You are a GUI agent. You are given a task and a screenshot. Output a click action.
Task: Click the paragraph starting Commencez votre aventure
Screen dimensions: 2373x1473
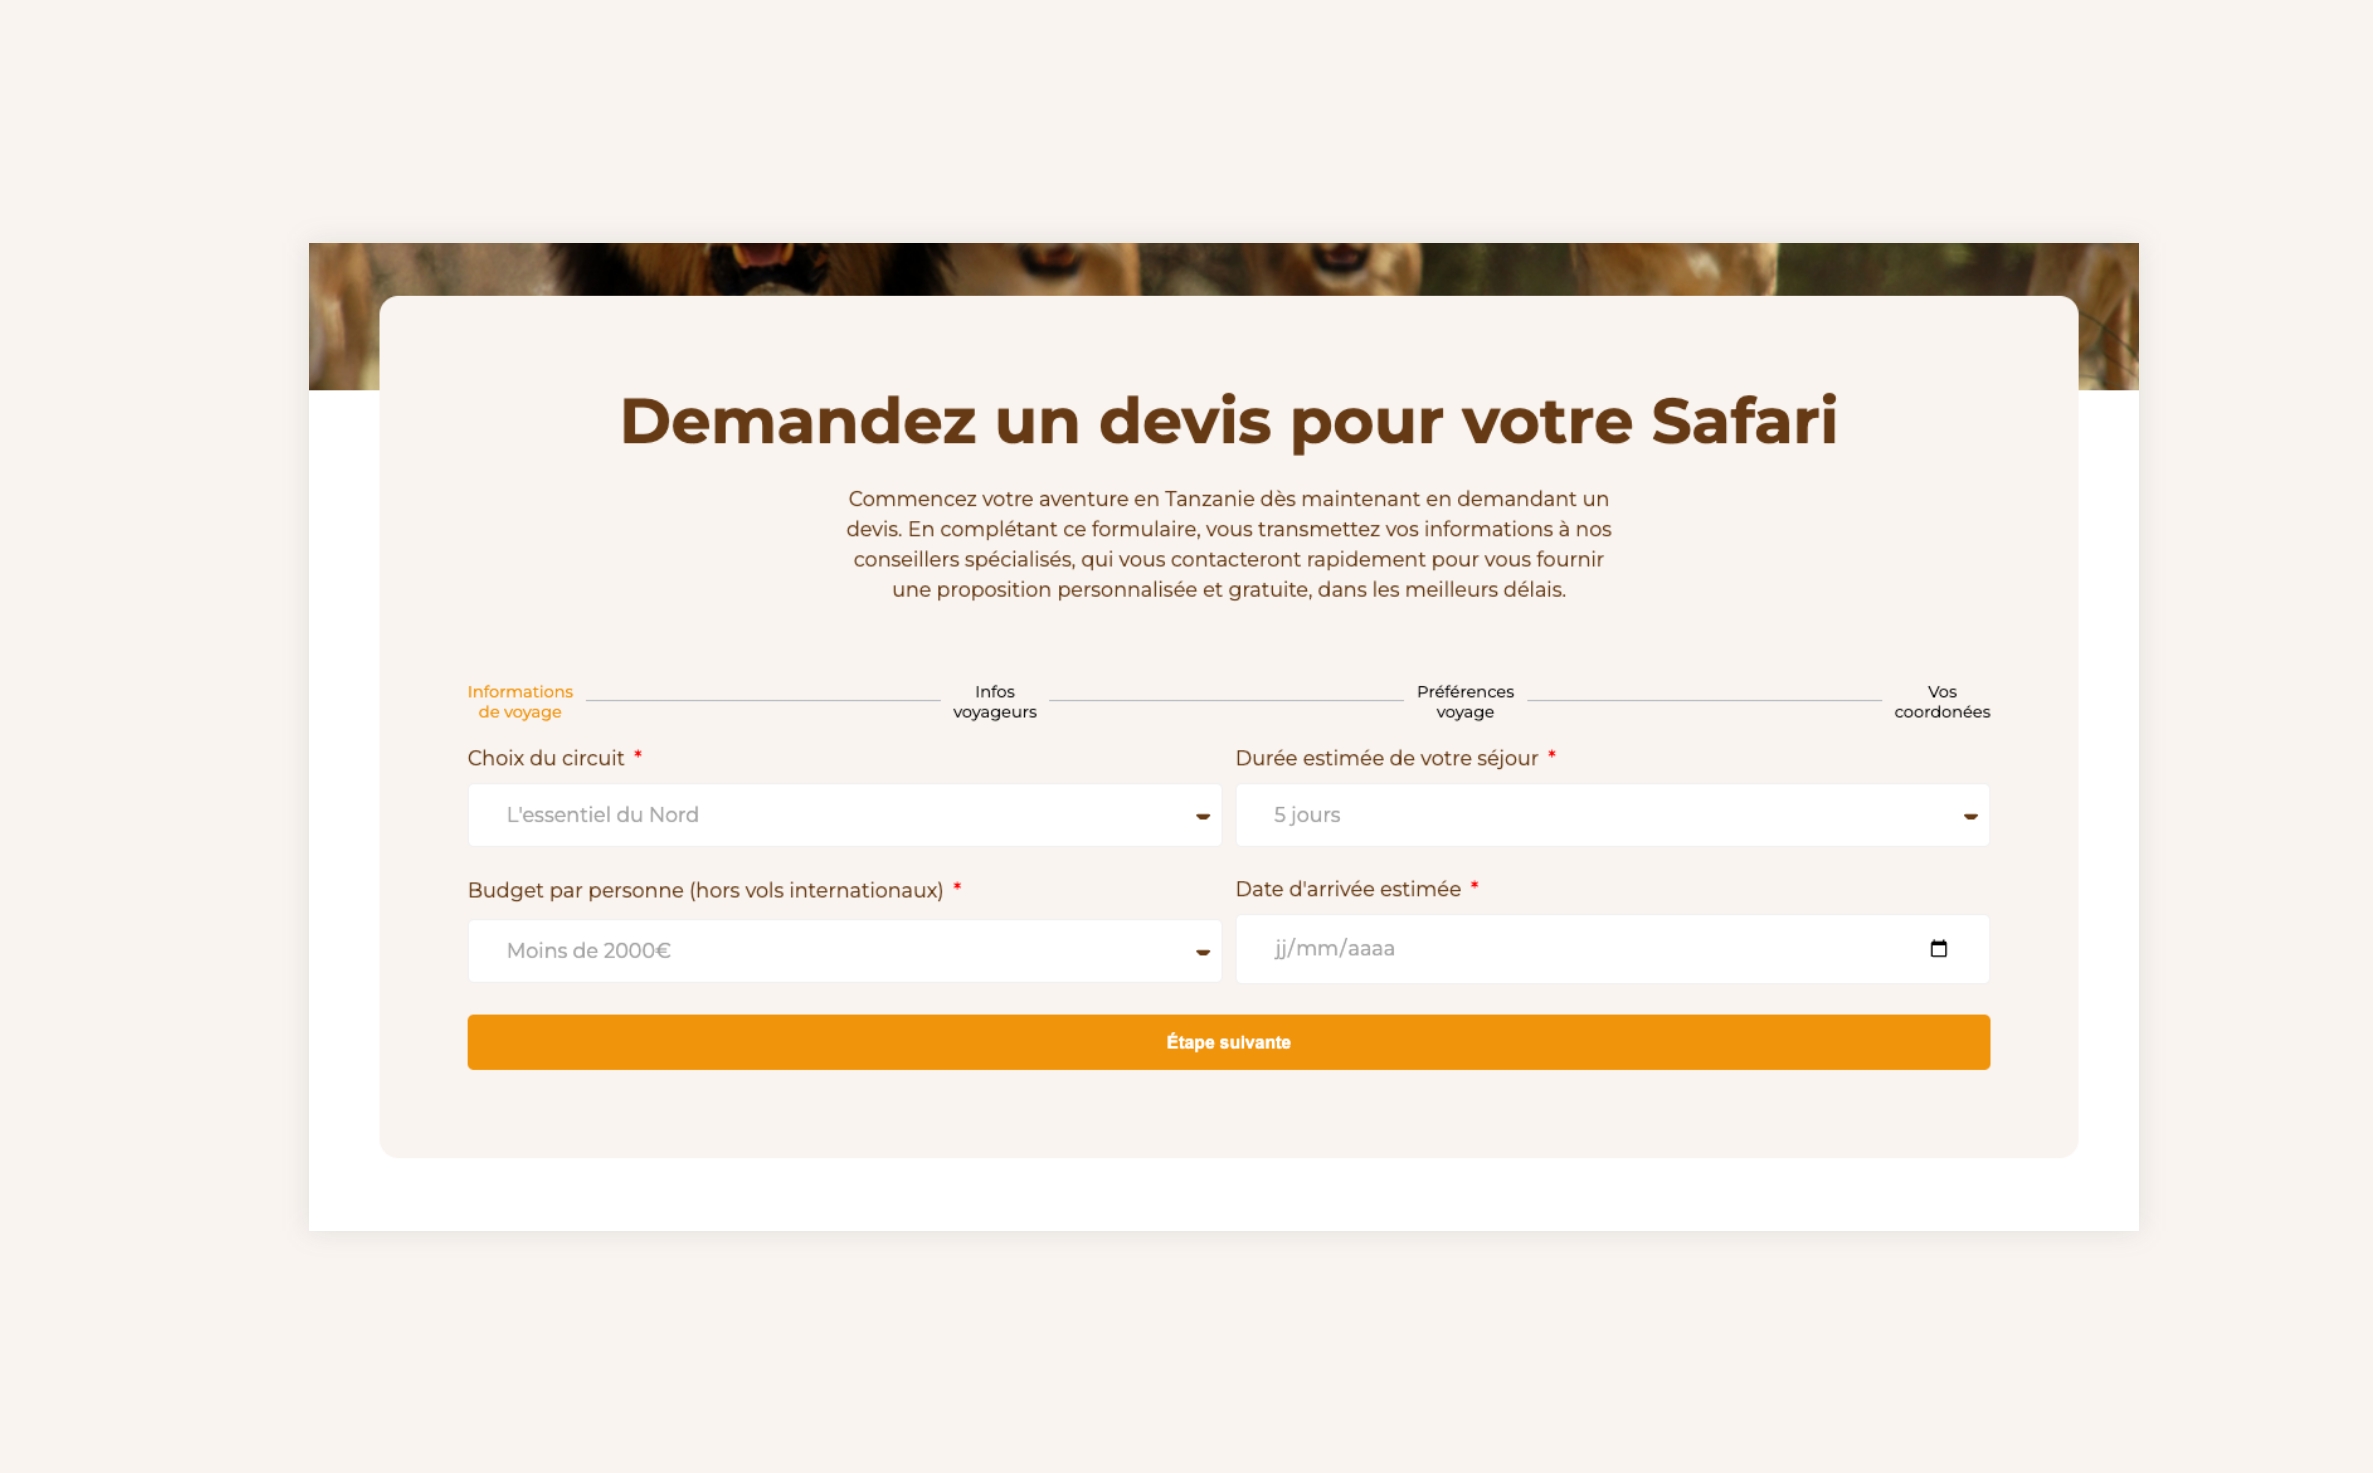point(1228,544)
